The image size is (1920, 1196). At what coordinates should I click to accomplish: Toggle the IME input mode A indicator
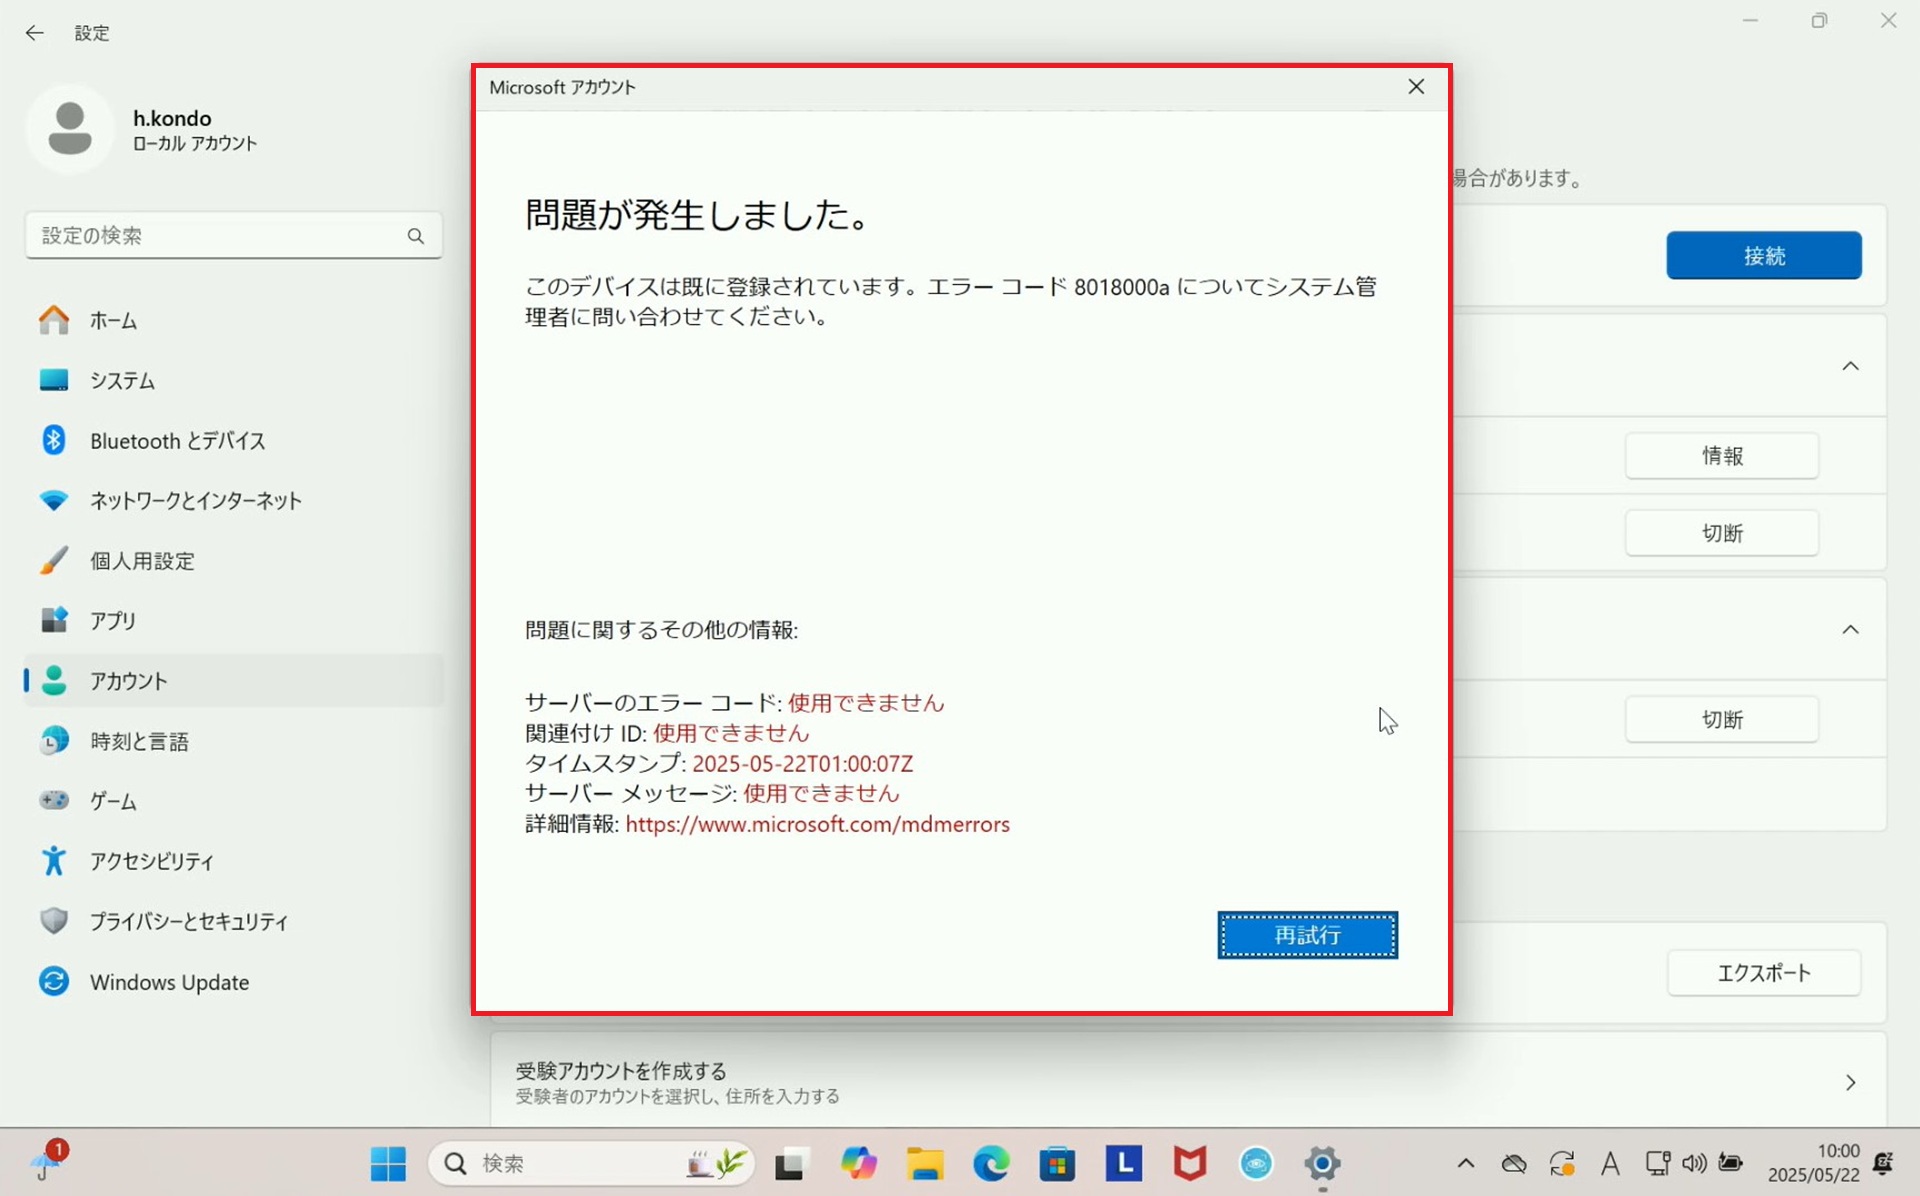click(x=1610, y=1163)
